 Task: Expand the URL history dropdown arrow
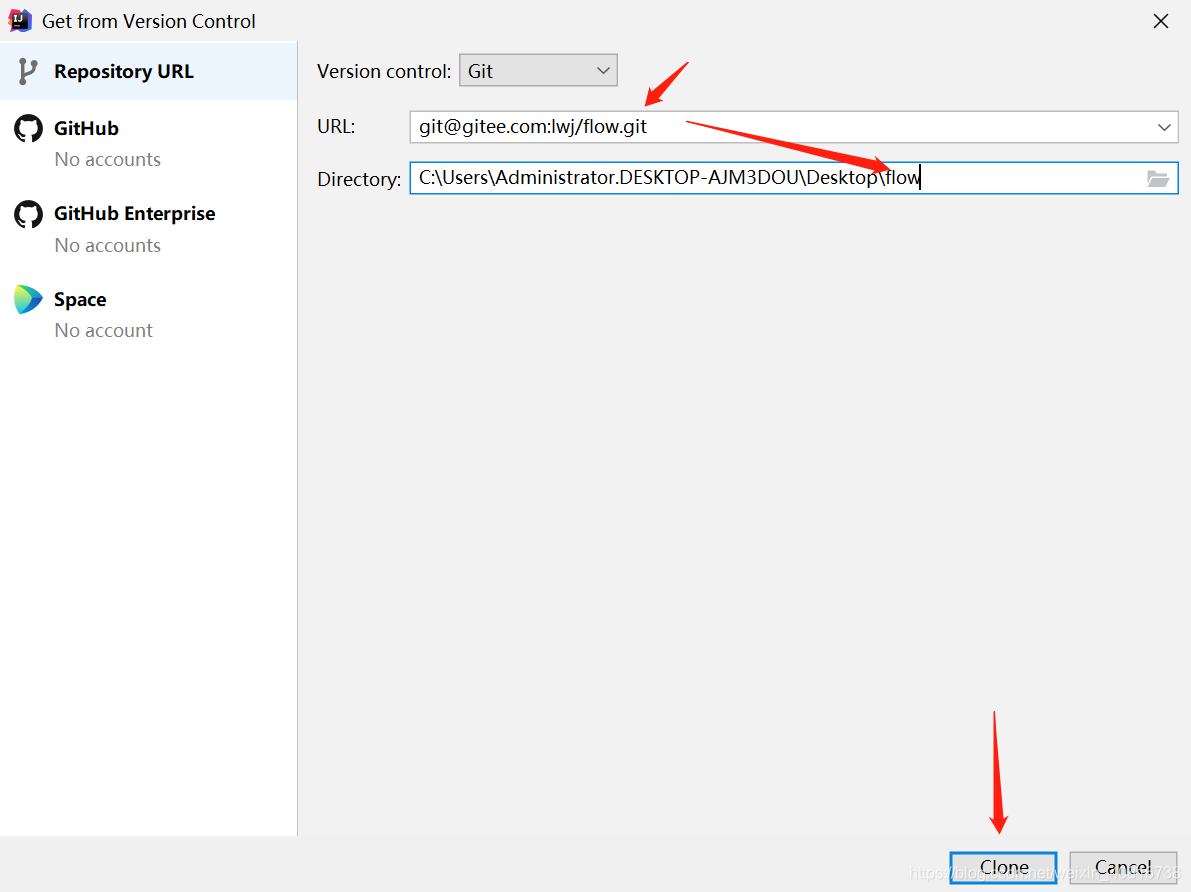point(1164,127)
